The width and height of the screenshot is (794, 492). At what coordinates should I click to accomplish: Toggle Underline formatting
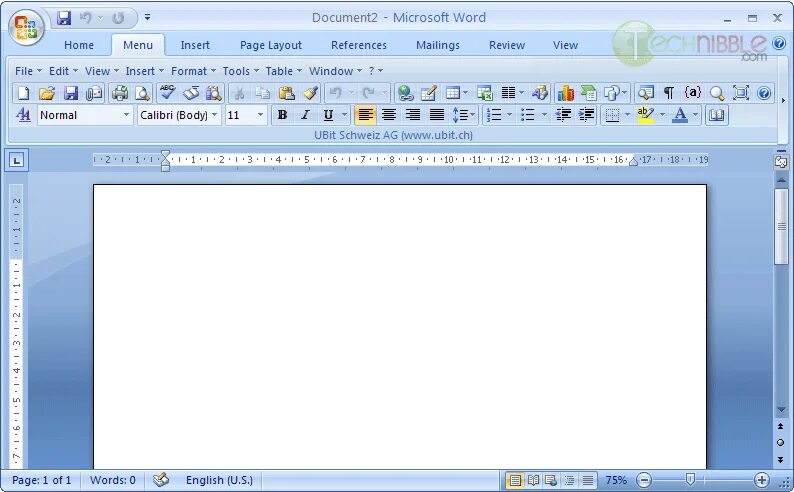tap(328, 115)
